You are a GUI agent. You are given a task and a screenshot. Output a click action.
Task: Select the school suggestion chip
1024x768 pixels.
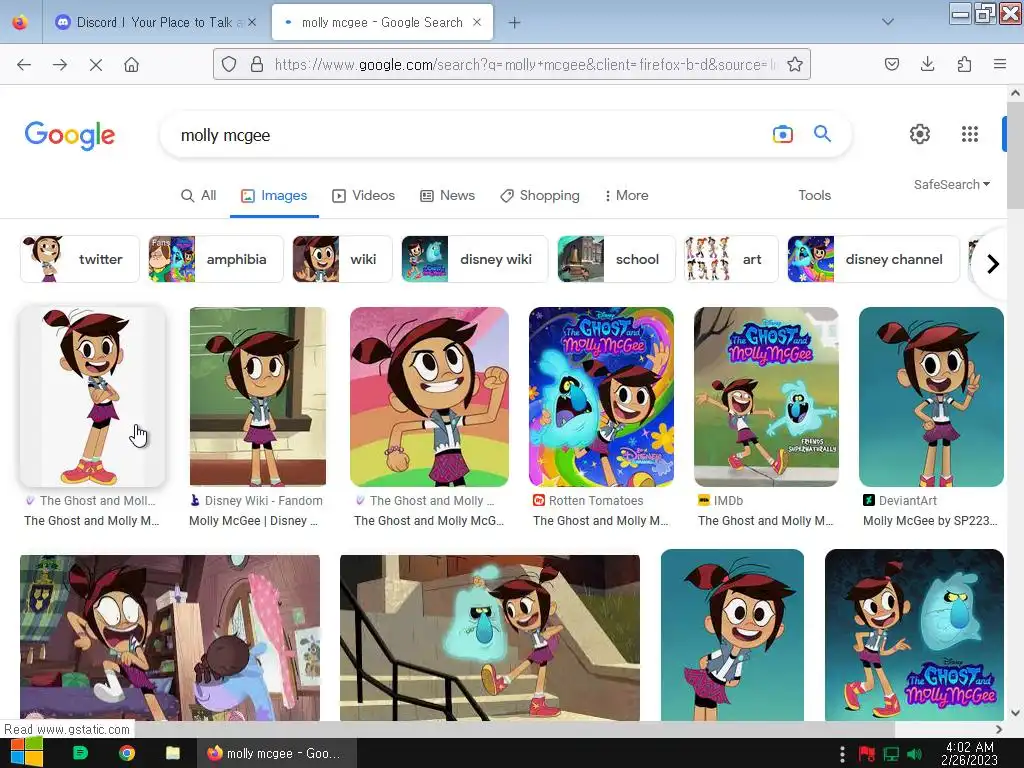(x=616, y=259)
